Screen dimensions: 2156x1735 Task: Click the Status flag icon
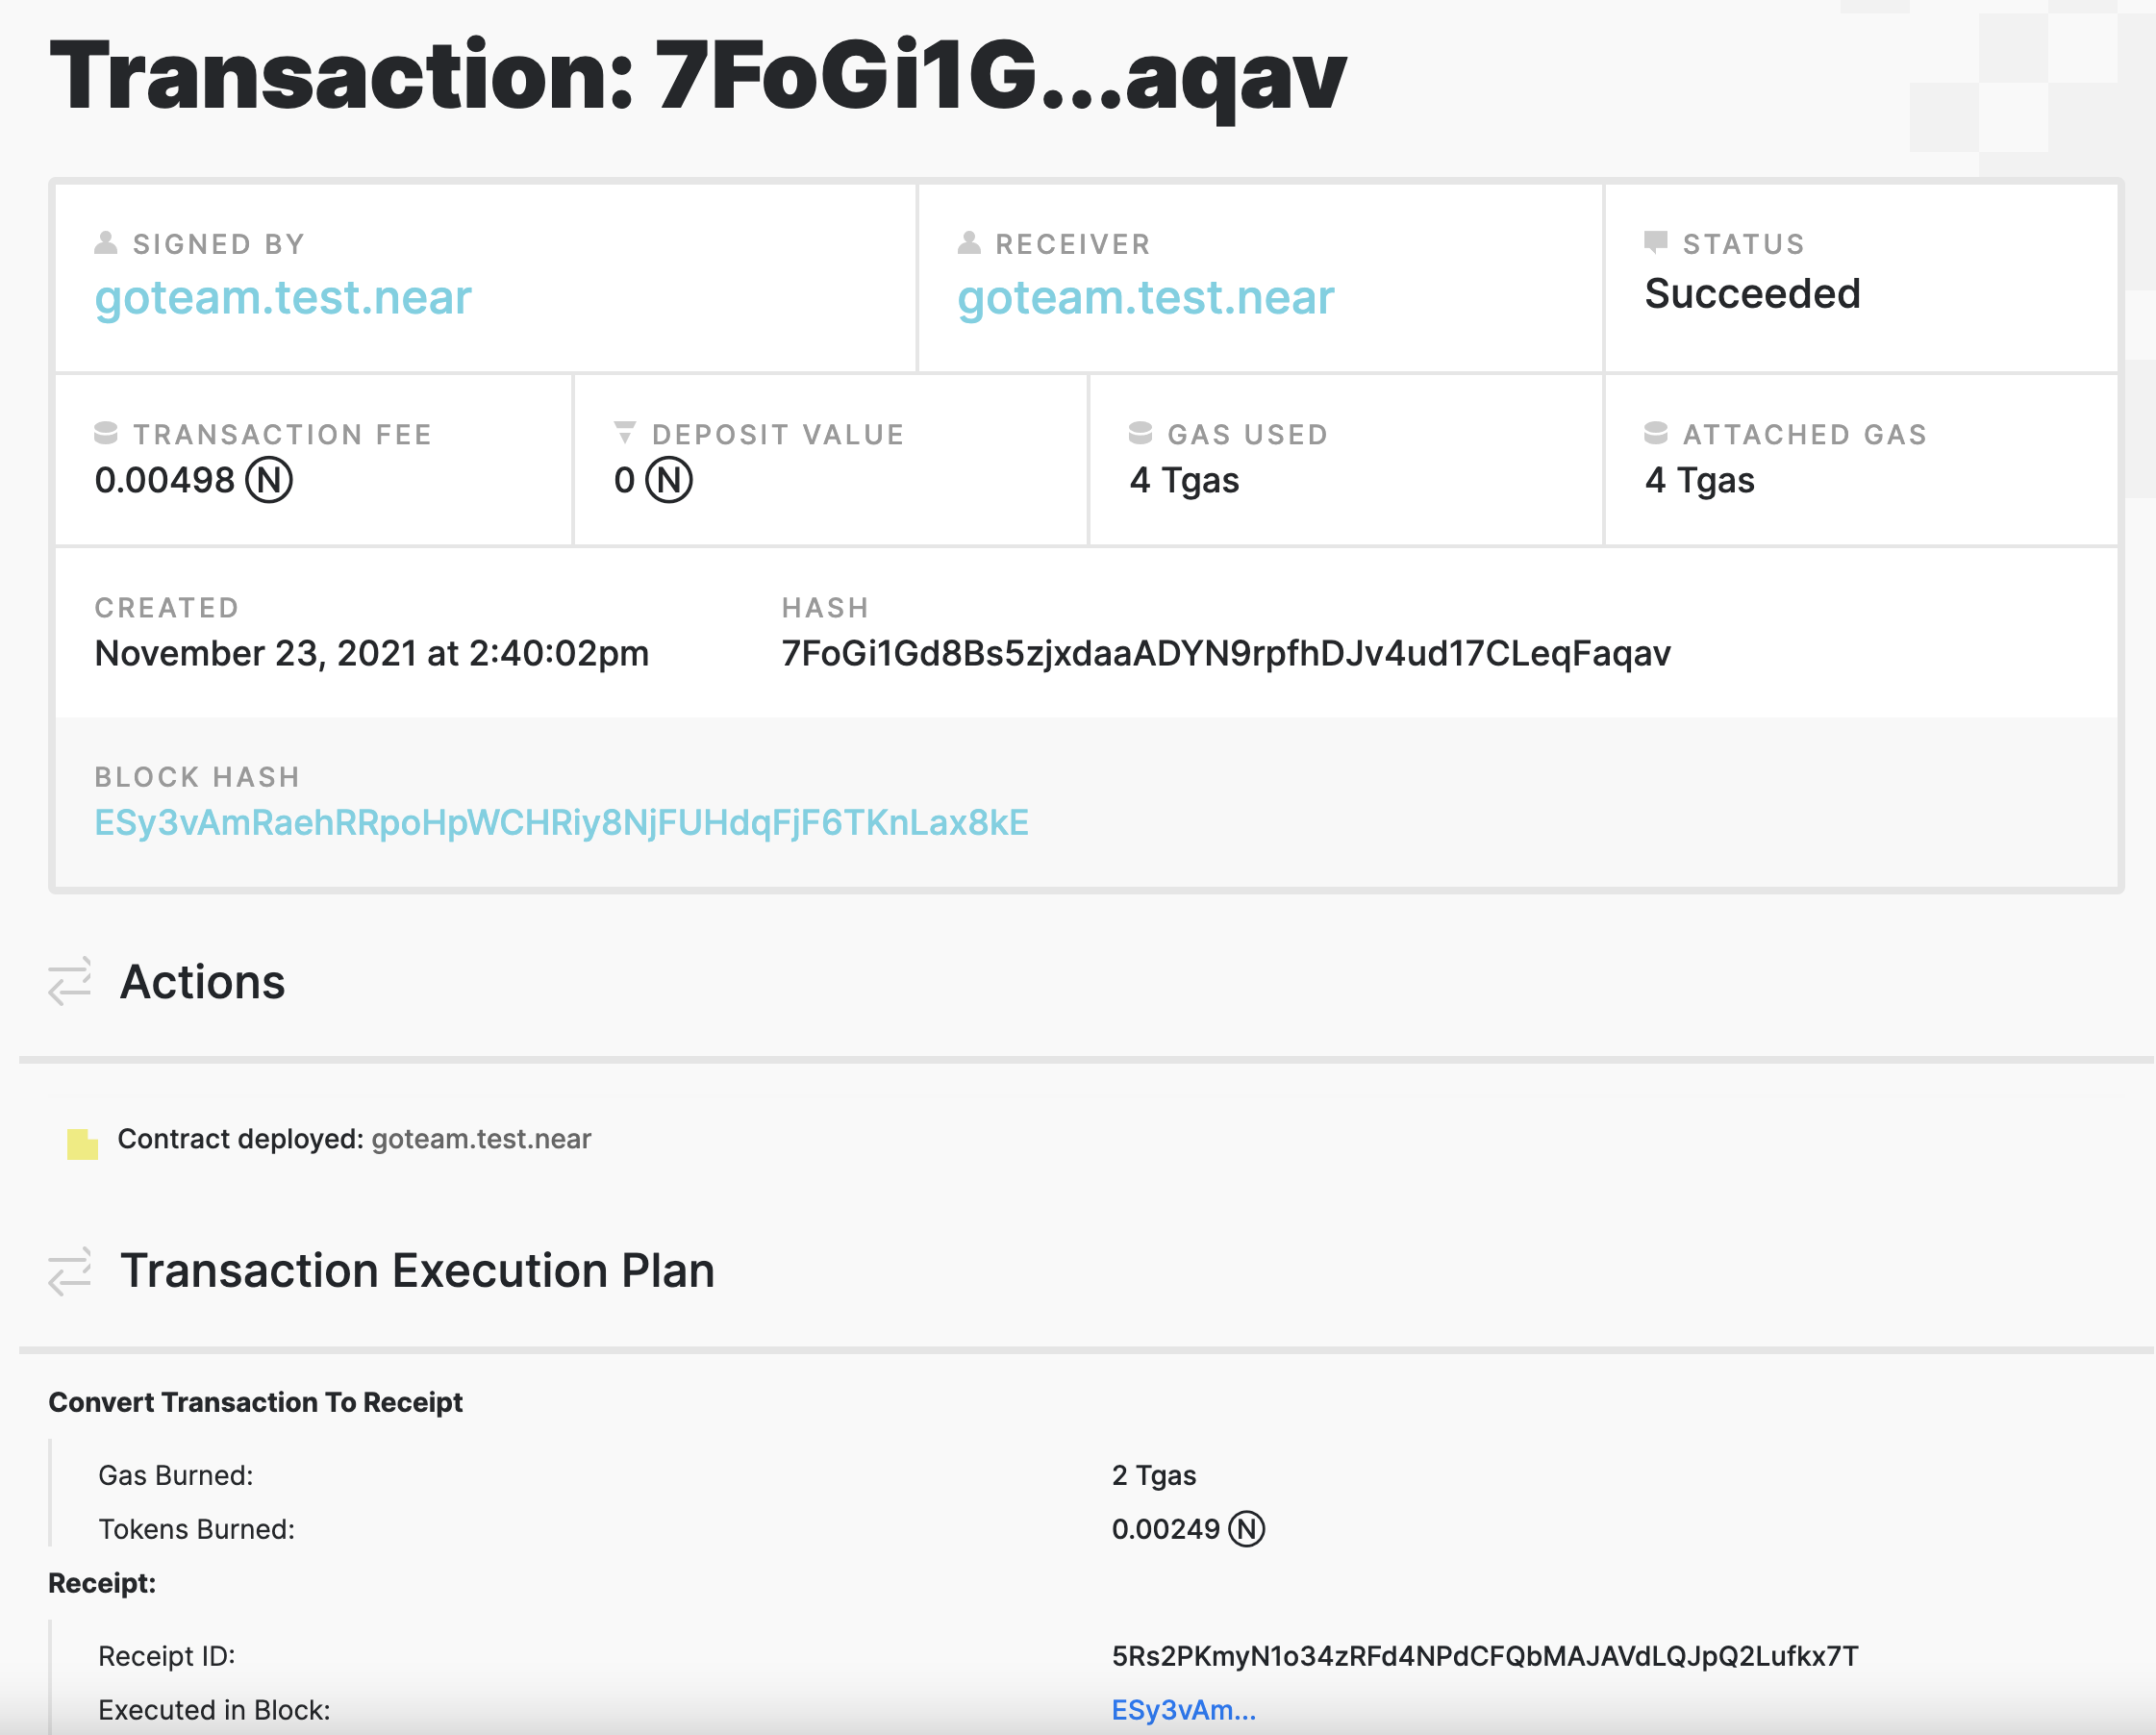coord(1655,242)
